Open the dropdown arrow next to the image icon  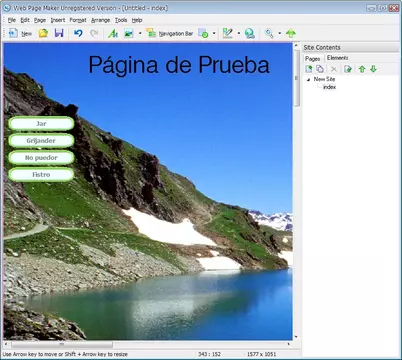click(x=140, y=33)
